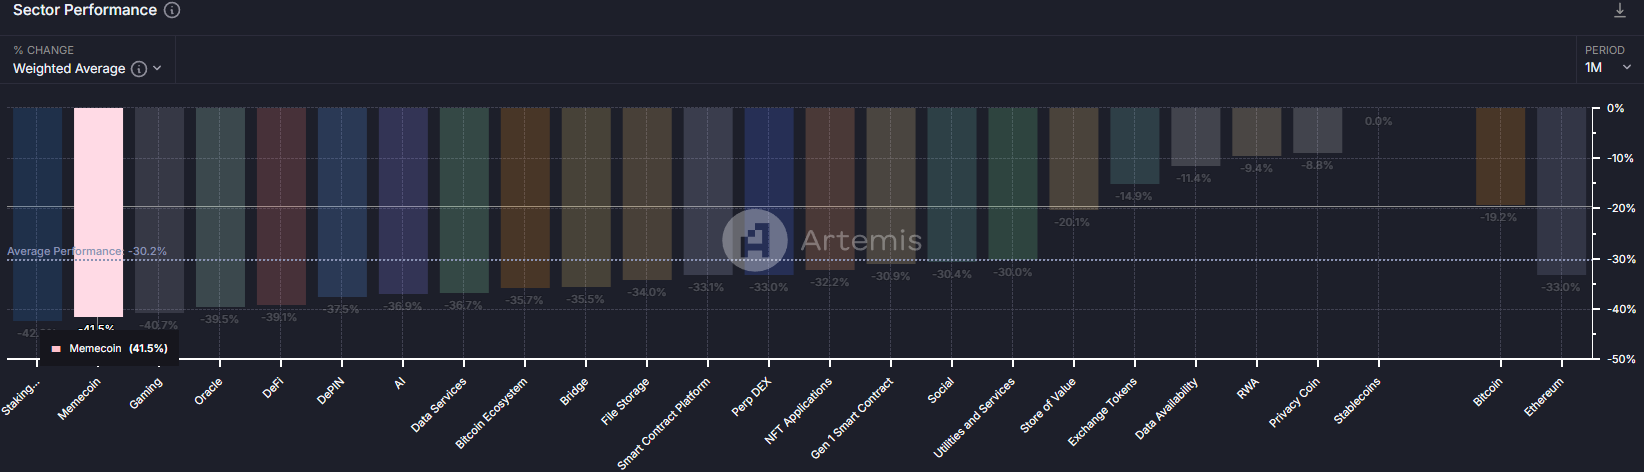
Task: Select the highlighted Memecoin bar
Action: [98, 211]
